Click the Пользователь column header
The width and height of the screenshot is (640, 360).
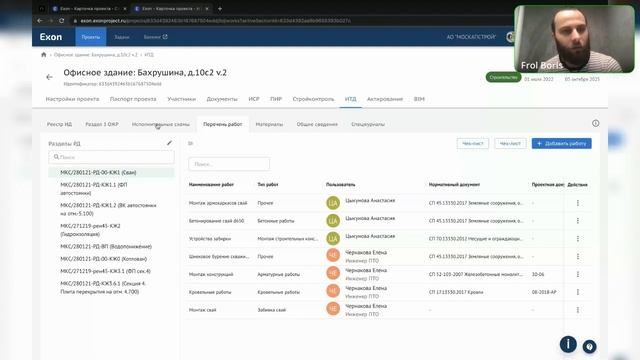click(340, 184)
